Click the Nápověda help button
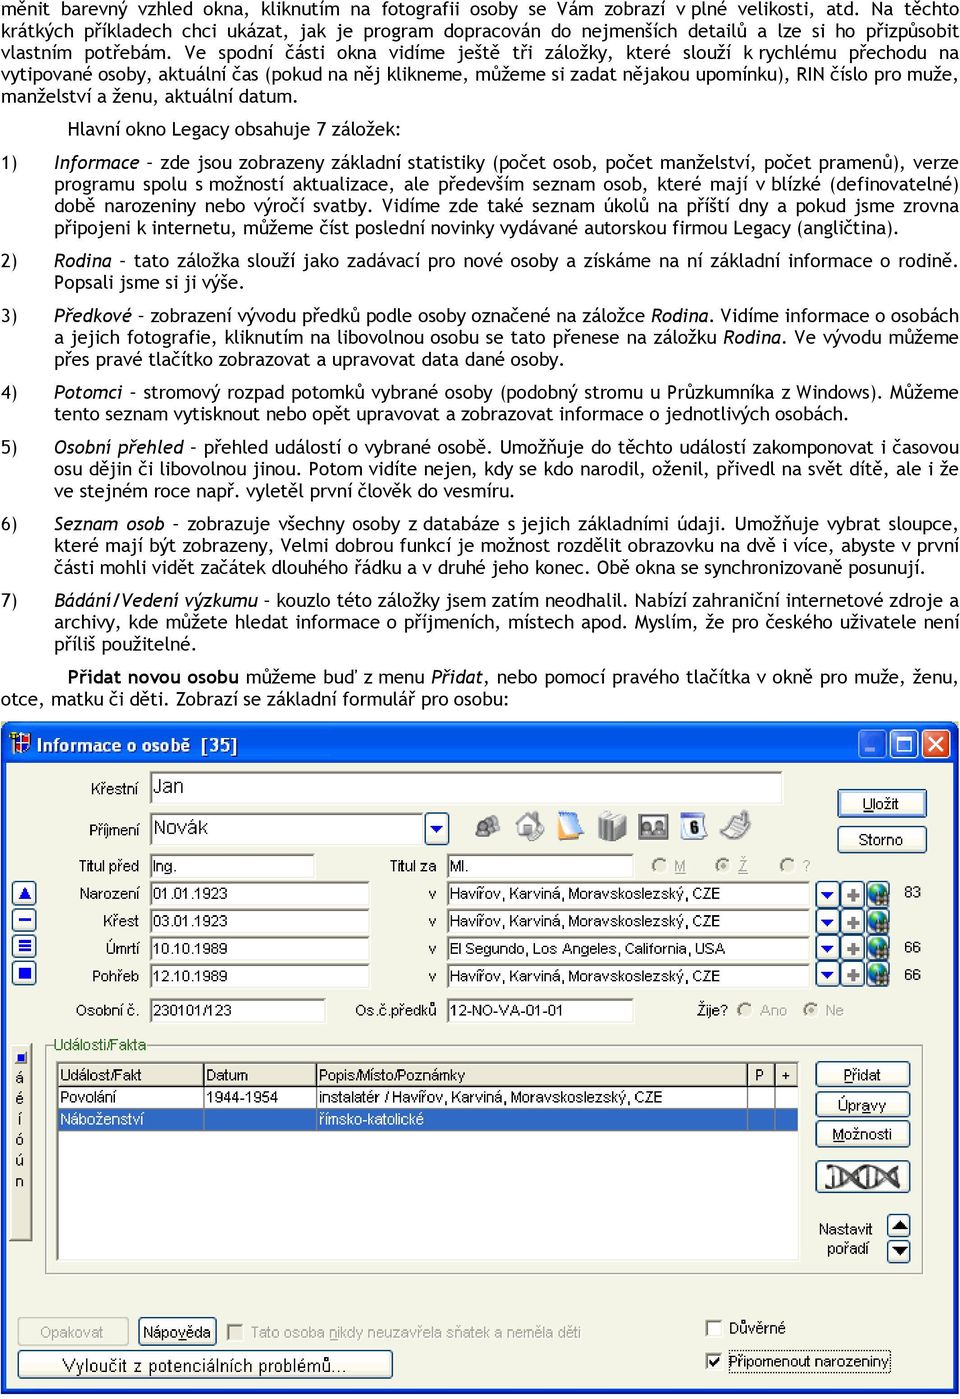Image resolution: width=960 pixels, height=1399 pixels. tap(177, 1332)
